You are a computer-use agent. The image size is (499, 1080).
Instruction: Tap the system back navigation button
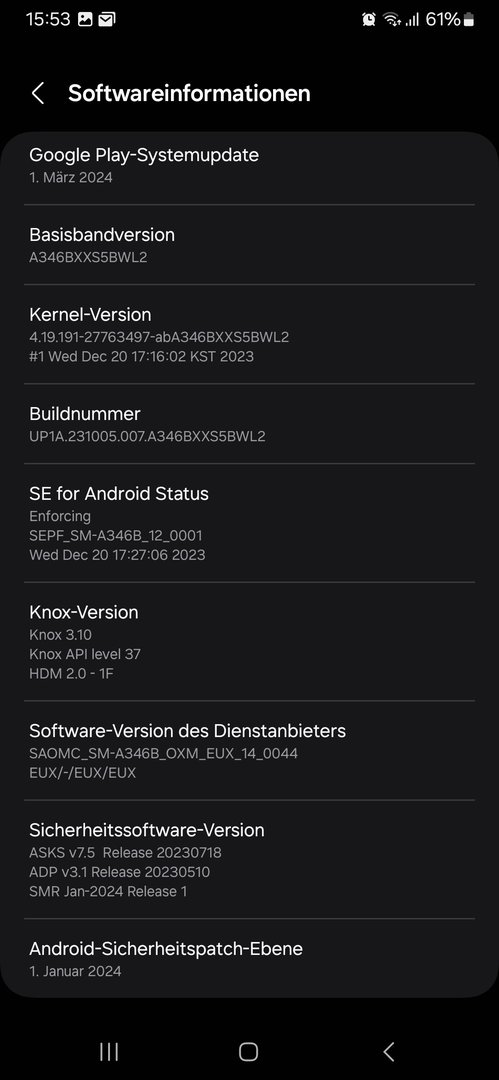click(x=389, y=1051)
